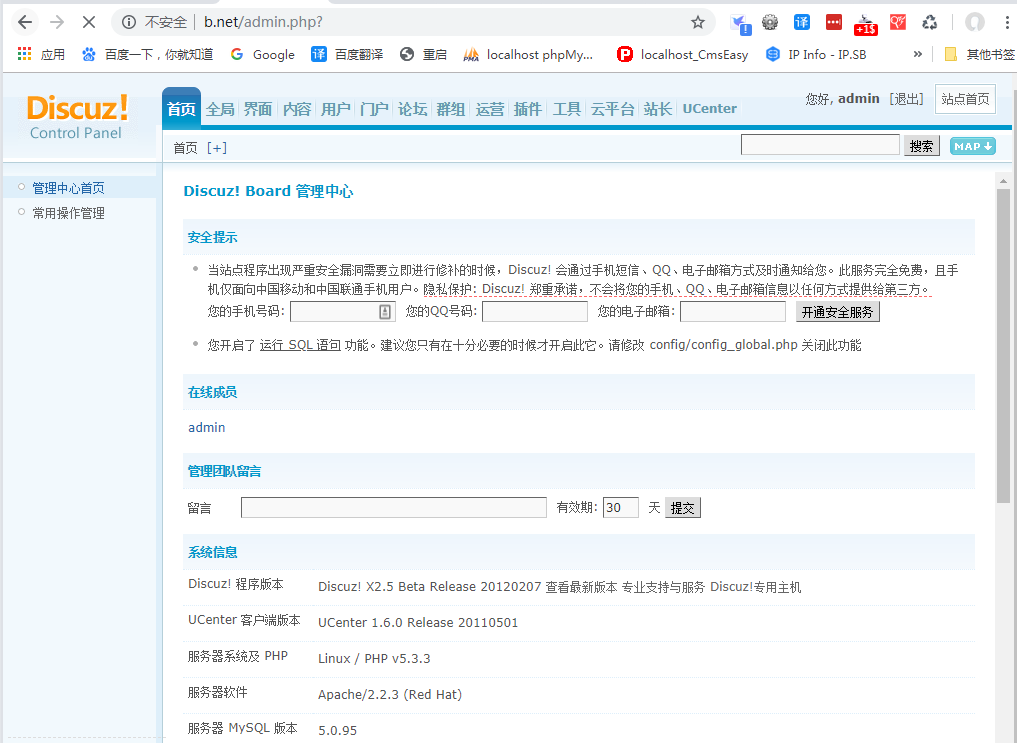Screen dimensions: 1017x743
Task: Open the 运行 SQL 语句 link
Action: coord(300,345)
